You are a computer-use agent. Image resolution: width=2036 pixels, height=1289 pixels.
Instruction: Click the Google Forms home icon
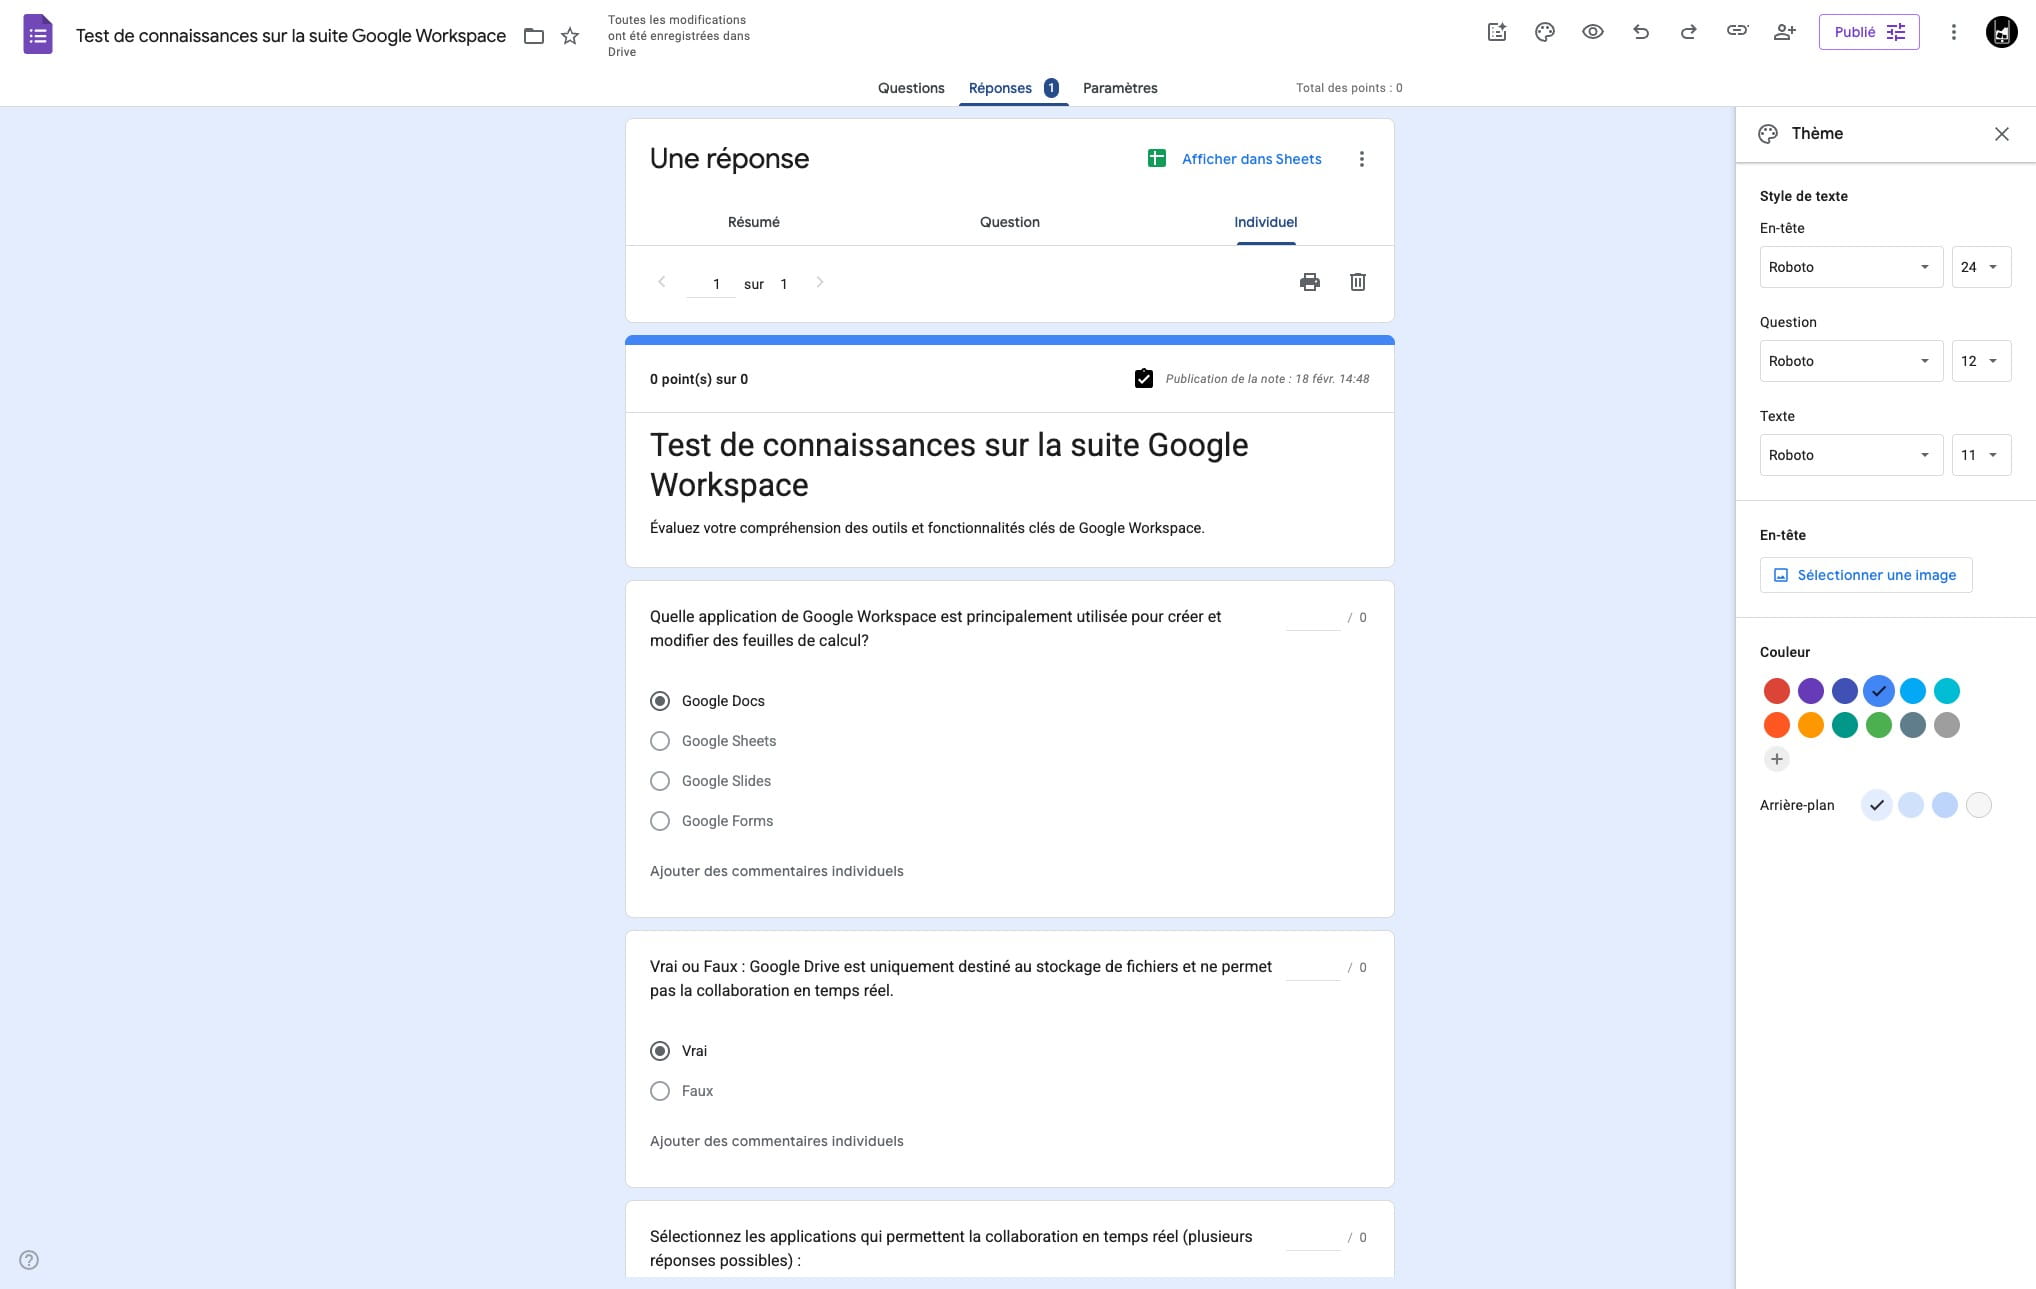pos(38,35)
